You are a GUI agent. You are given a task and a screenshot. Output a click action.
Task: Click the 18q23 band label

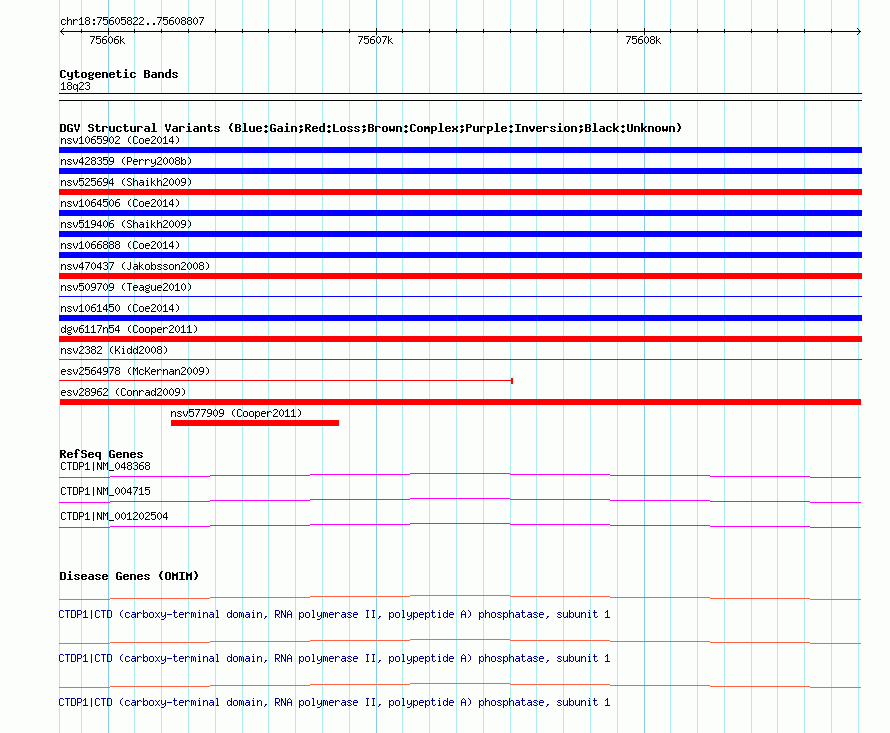75,86
